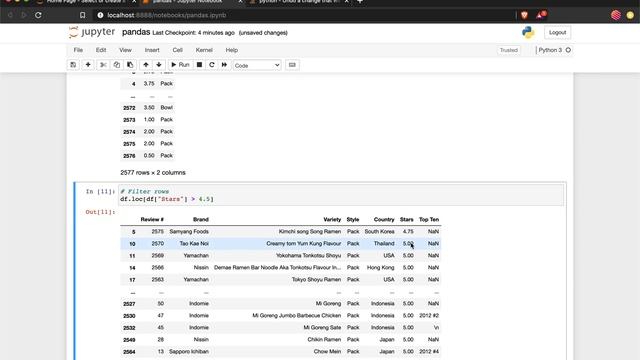Select the Tao Kae Noi brand cell
This screenshot has width=640, height=360.
coord(194,243)
